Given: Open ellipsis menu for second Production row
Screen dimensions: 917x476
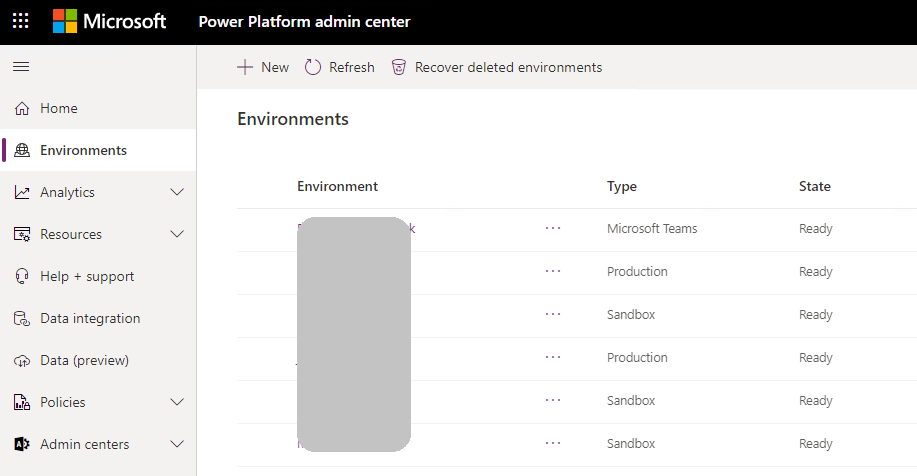Looking at the screenshot, I should [553, 357].
